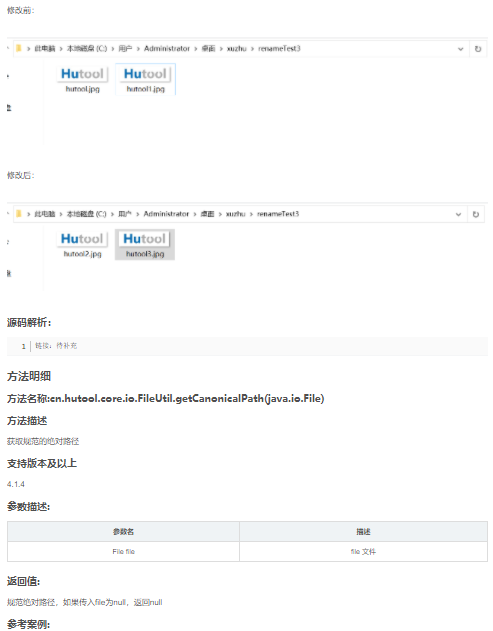The image size is (493, 631).
Task: Select the hutool.jpg thumbnail
Action: pyautogui.click(x=83, y=79)
